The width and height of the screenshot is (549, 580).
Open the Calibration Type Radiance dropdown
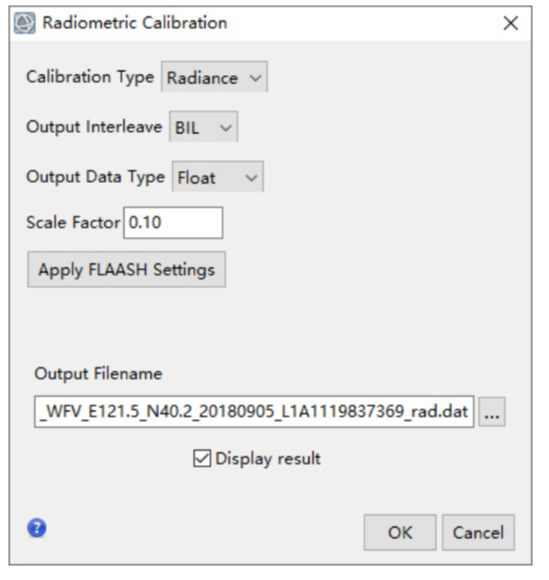click(x=214, y=77)
